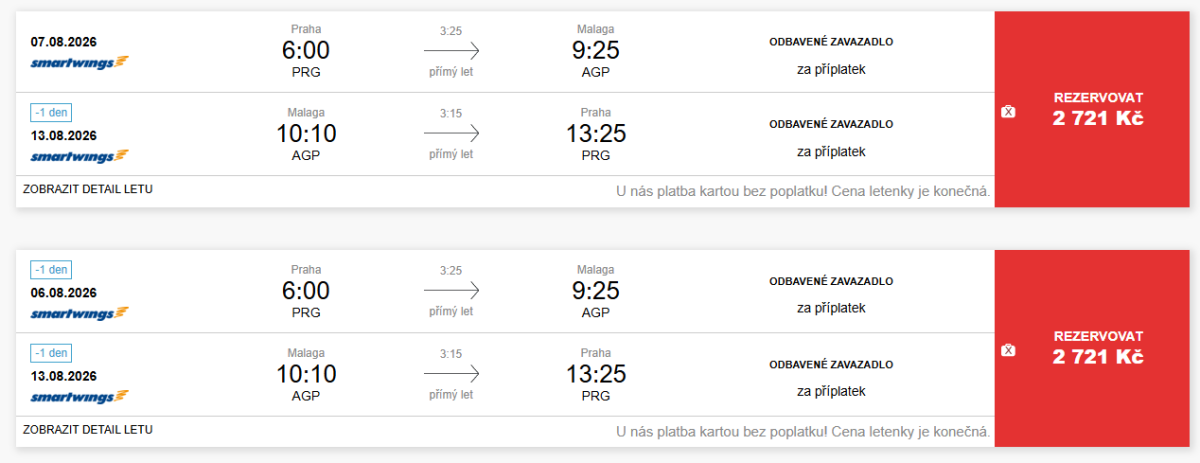Click luggage icon beside second REZERVOVAT button
1200x463 pixels.
pos(1008,350)
